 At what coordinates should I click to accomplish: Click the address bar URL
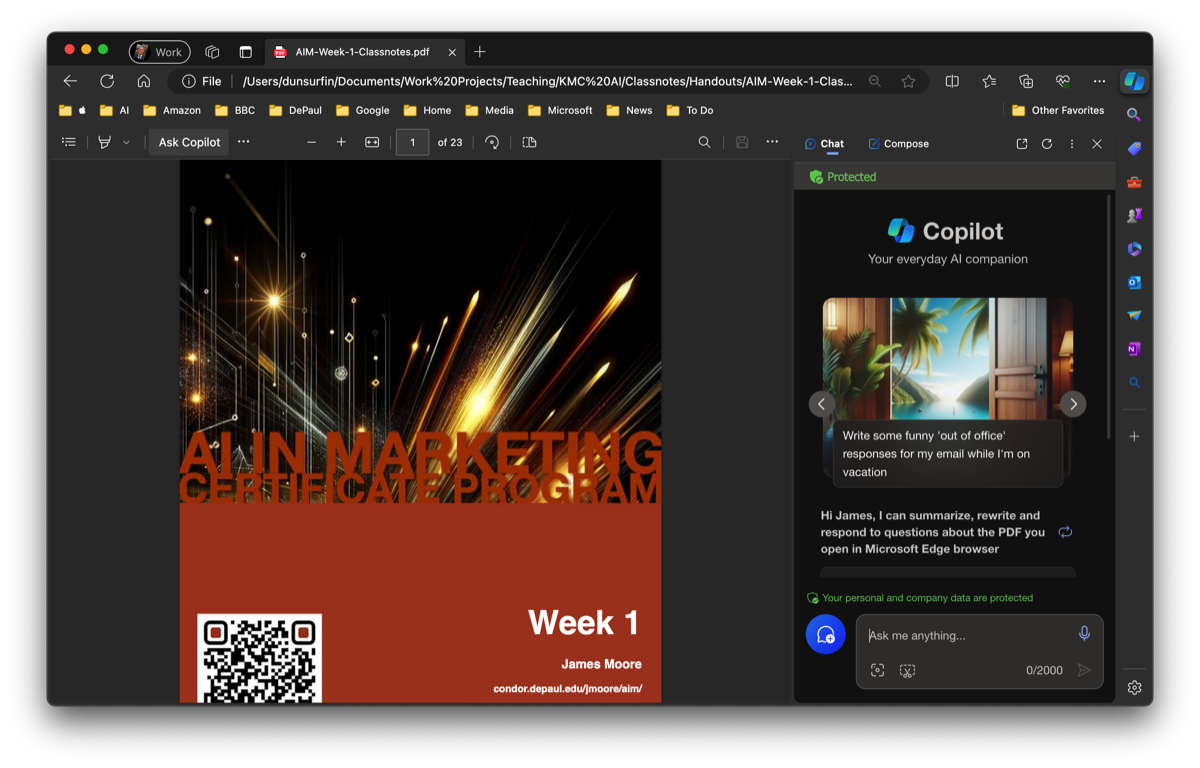tap(547, 81)
